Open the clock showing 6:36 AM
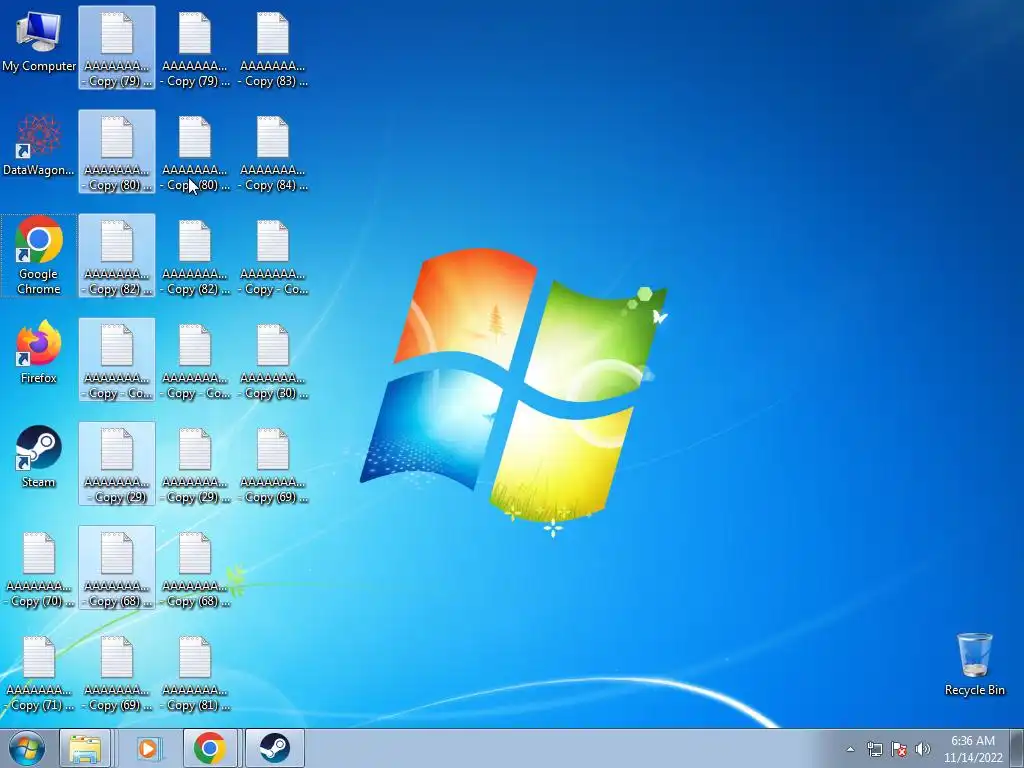 click(x=972, y=749)
